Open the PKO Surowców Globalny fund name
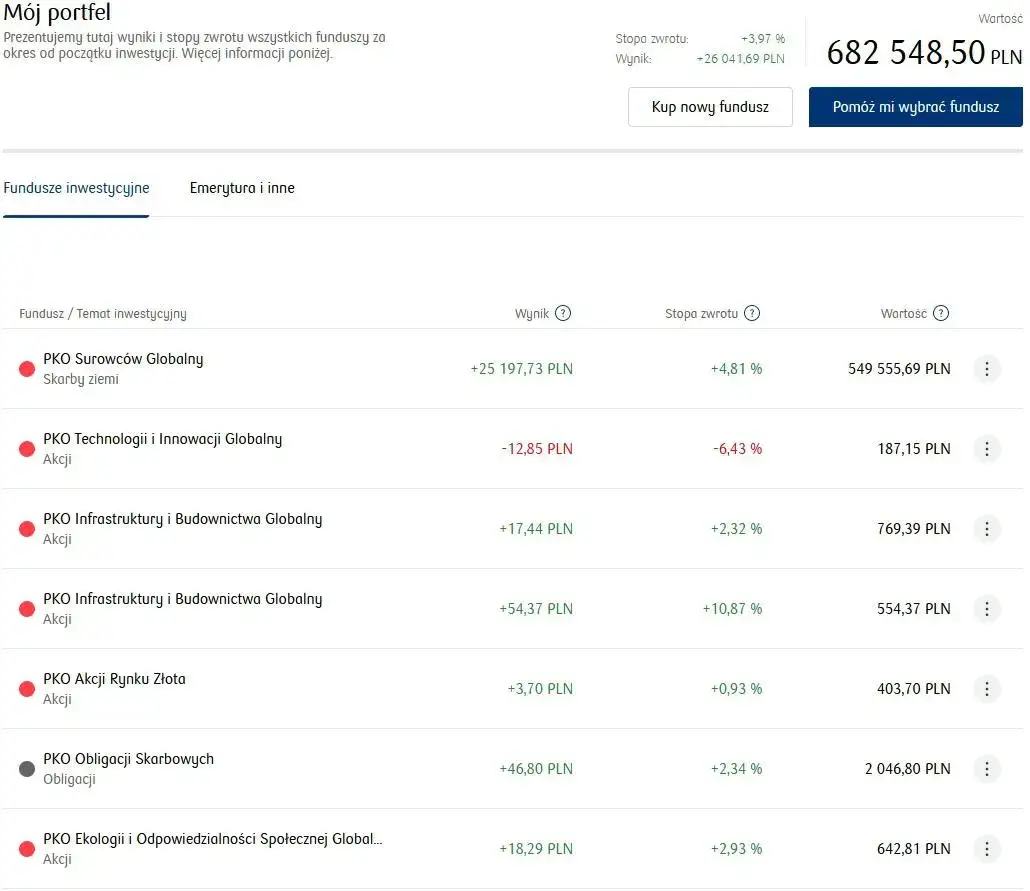Screen dimensions: 1030x891 coord(123,359)
